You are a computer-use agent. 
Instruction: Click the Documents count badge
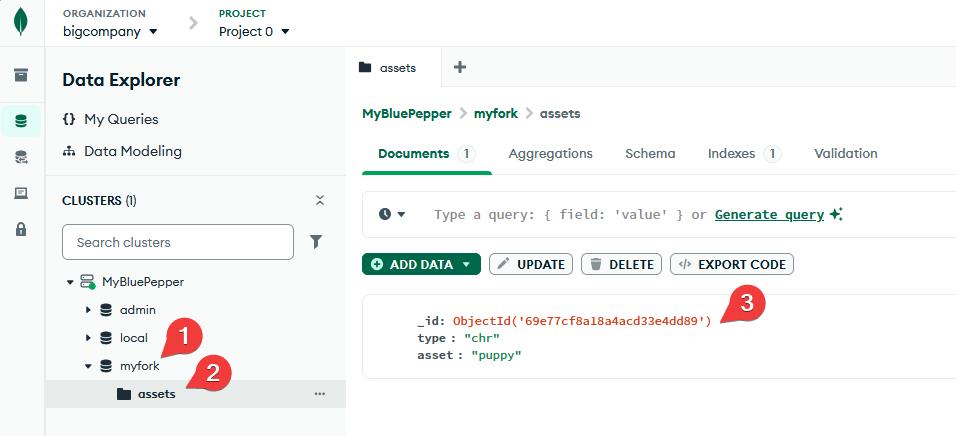click(466, 154)
